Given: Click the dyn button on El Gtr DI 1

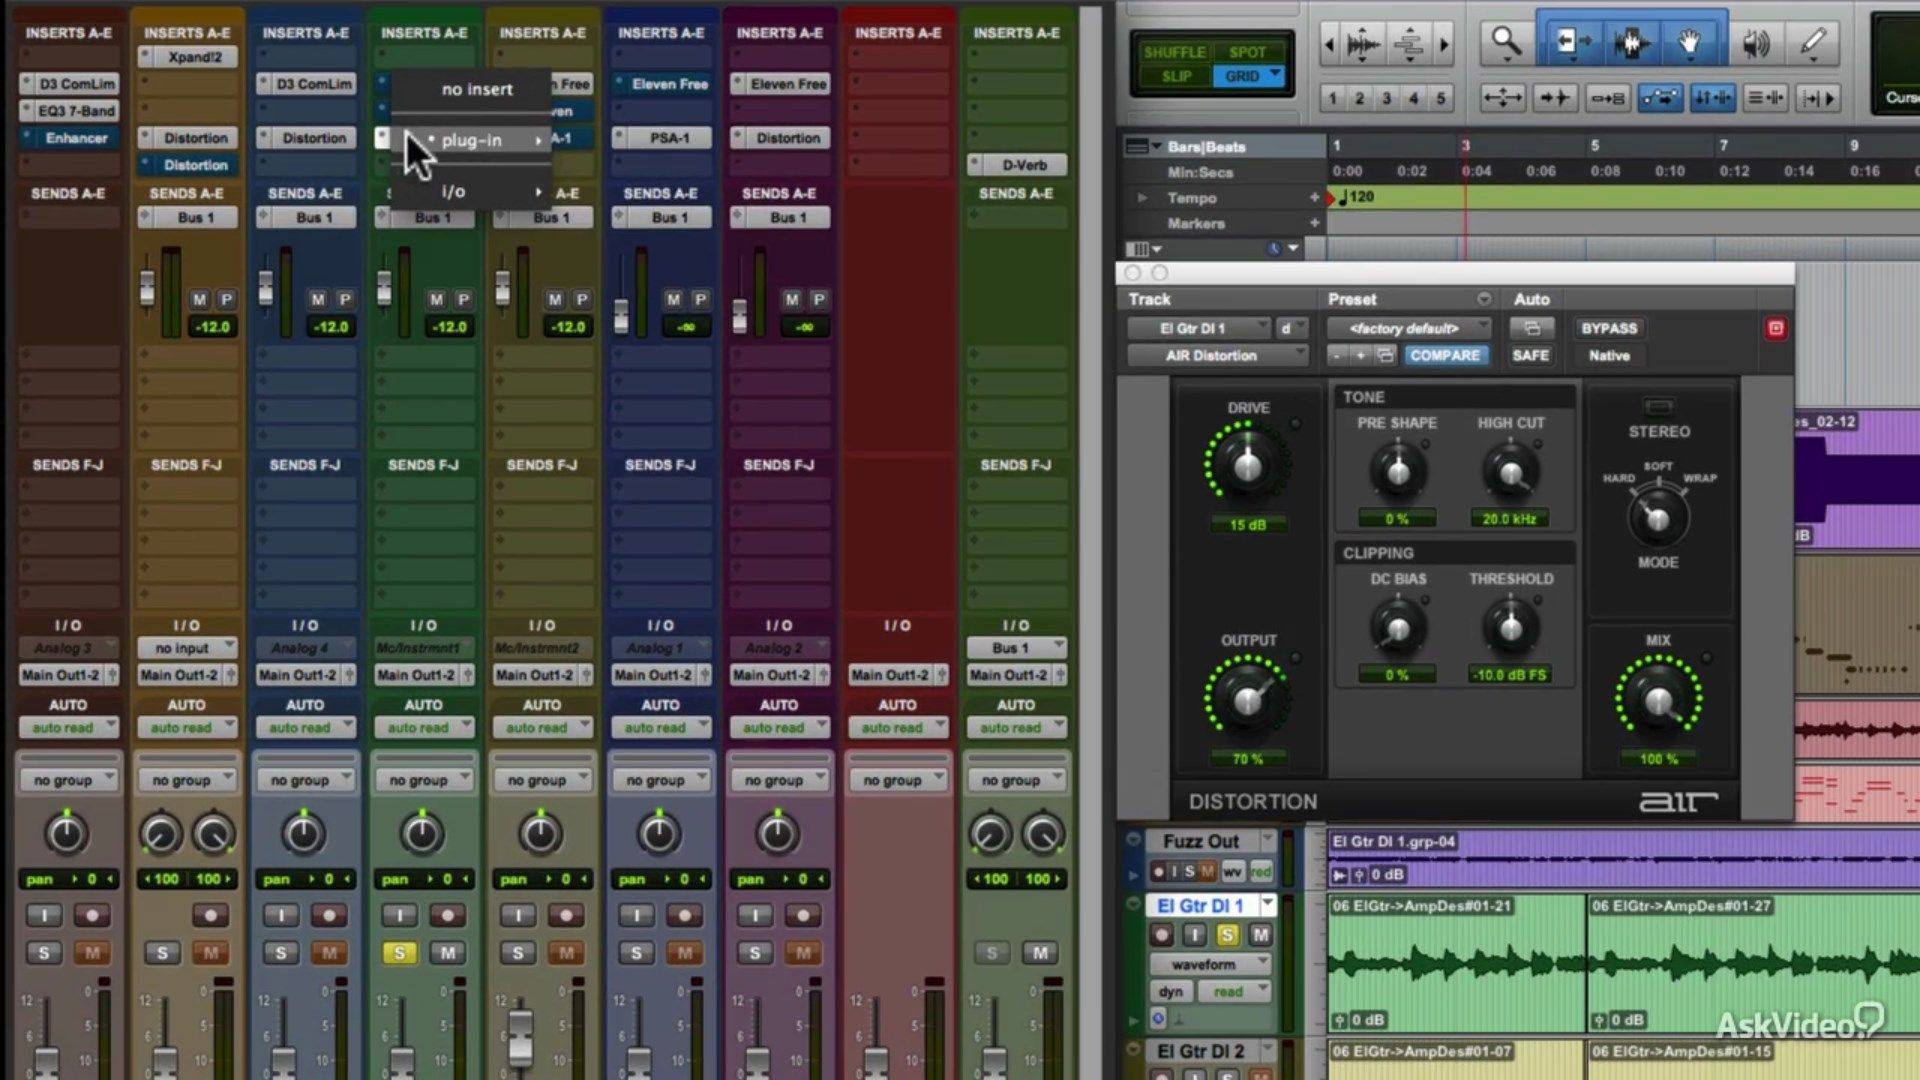Looking at the screenshot, I should pos(1170,991).
